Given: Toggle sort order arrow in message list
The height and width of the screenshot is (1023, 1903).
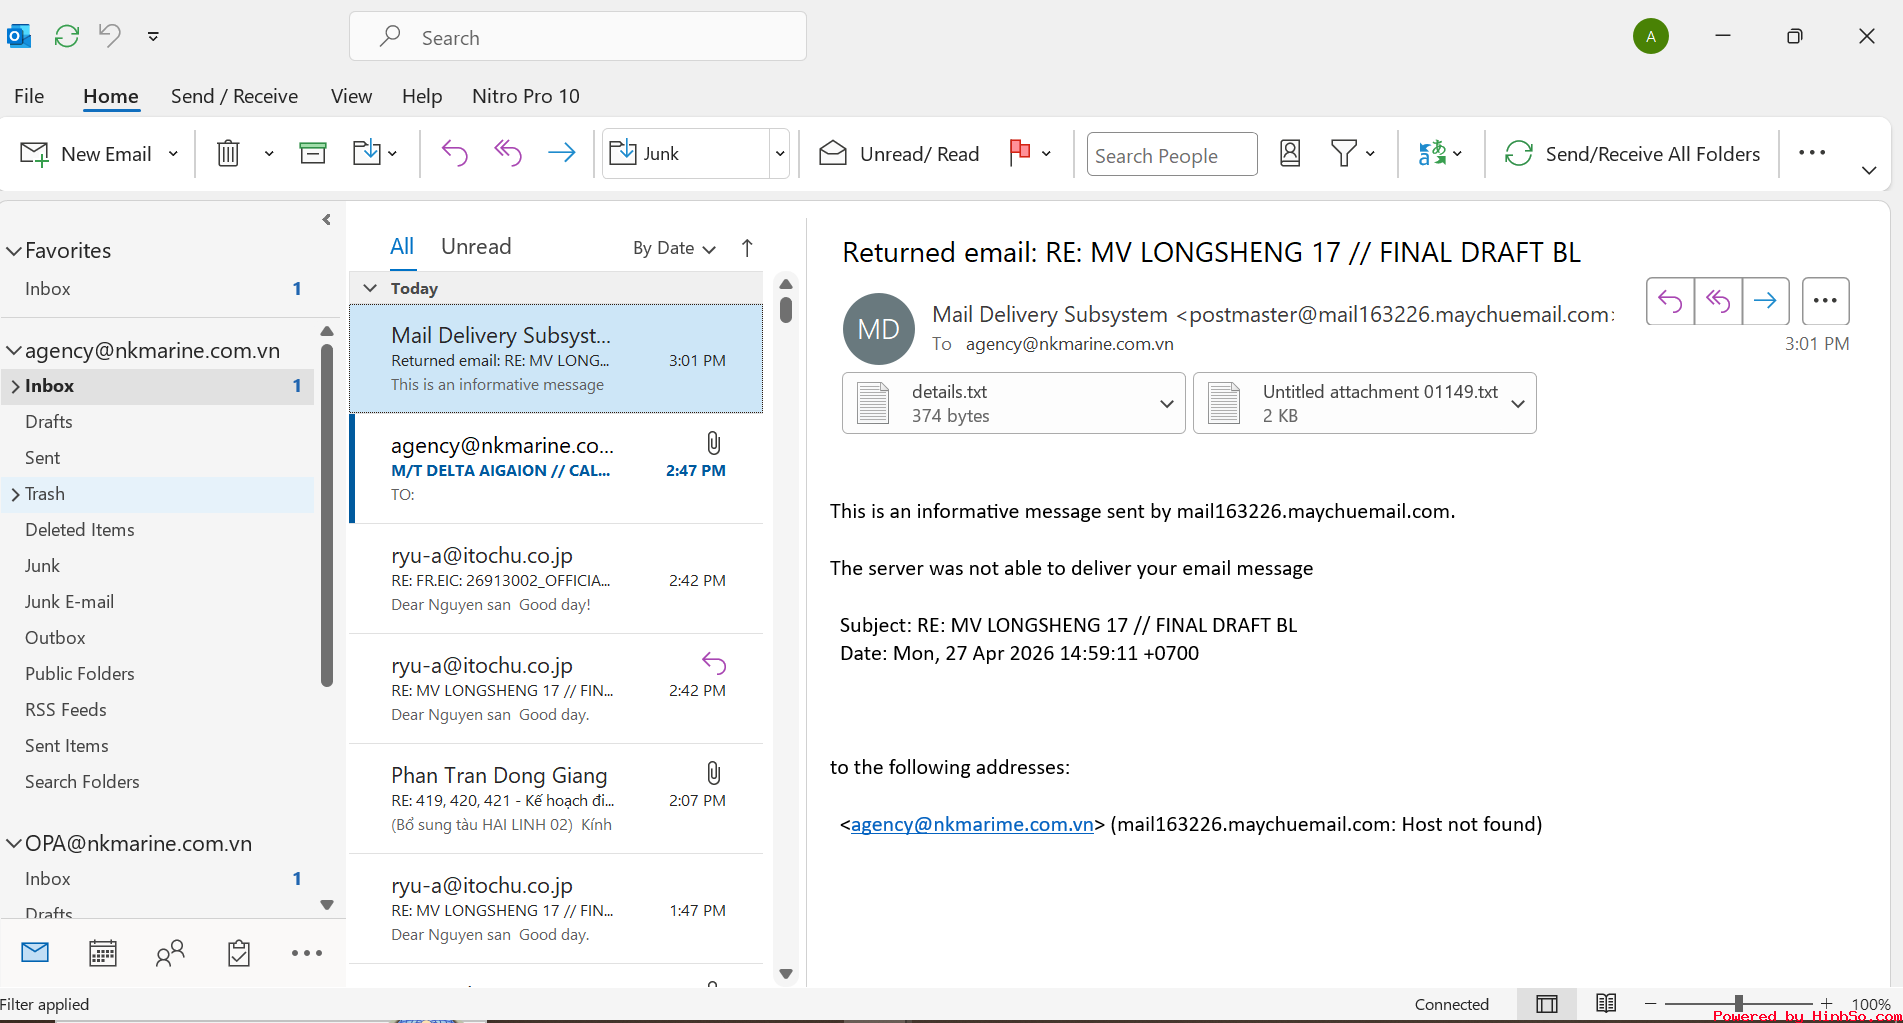Looking at the screenshot, I should click(747, 248).
